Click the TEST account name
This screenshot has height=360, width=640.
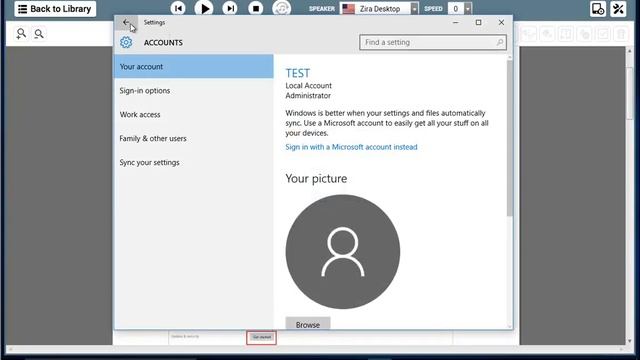pyautogui.click(x=298, y=73)
